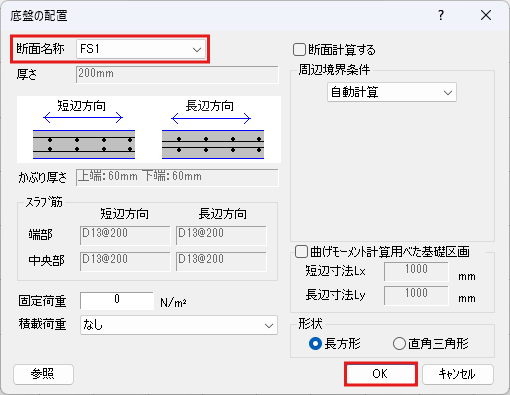Close the 底盤の配置 dialog
The image size is (510, 395).
pos(486,15)
